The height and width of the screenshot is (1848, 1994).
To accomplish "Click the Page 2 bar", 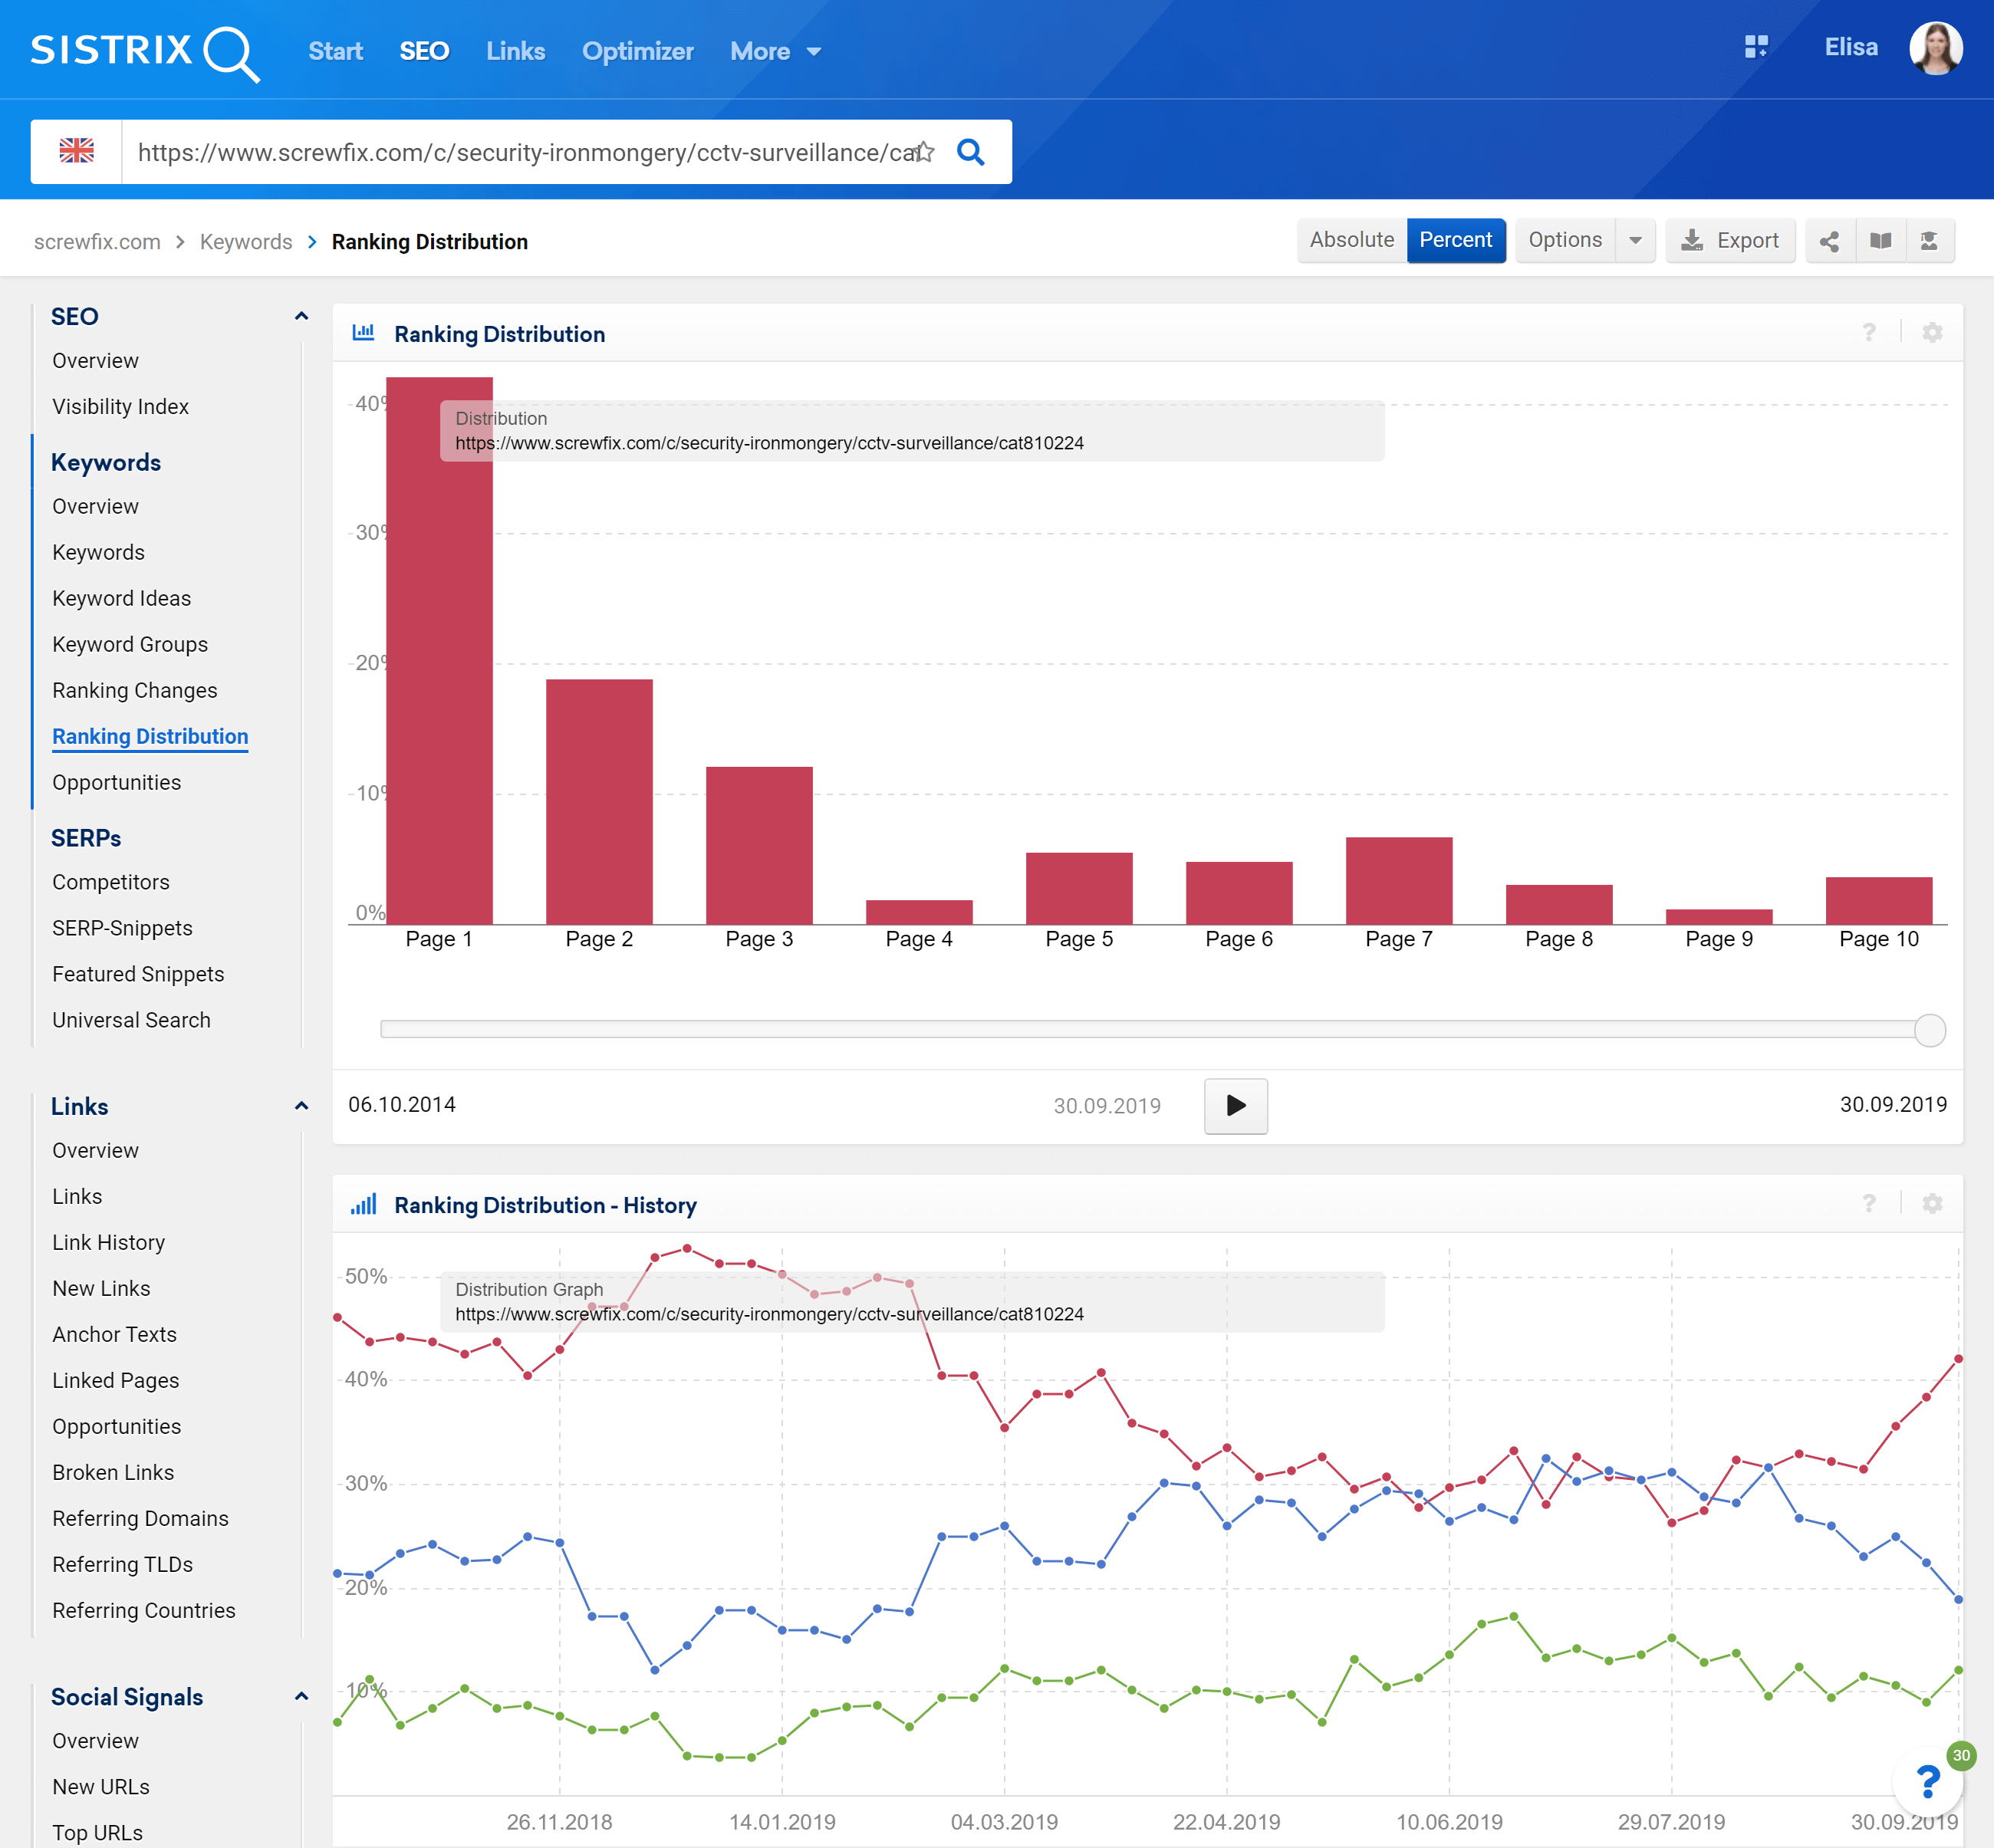I will [599, 802].
